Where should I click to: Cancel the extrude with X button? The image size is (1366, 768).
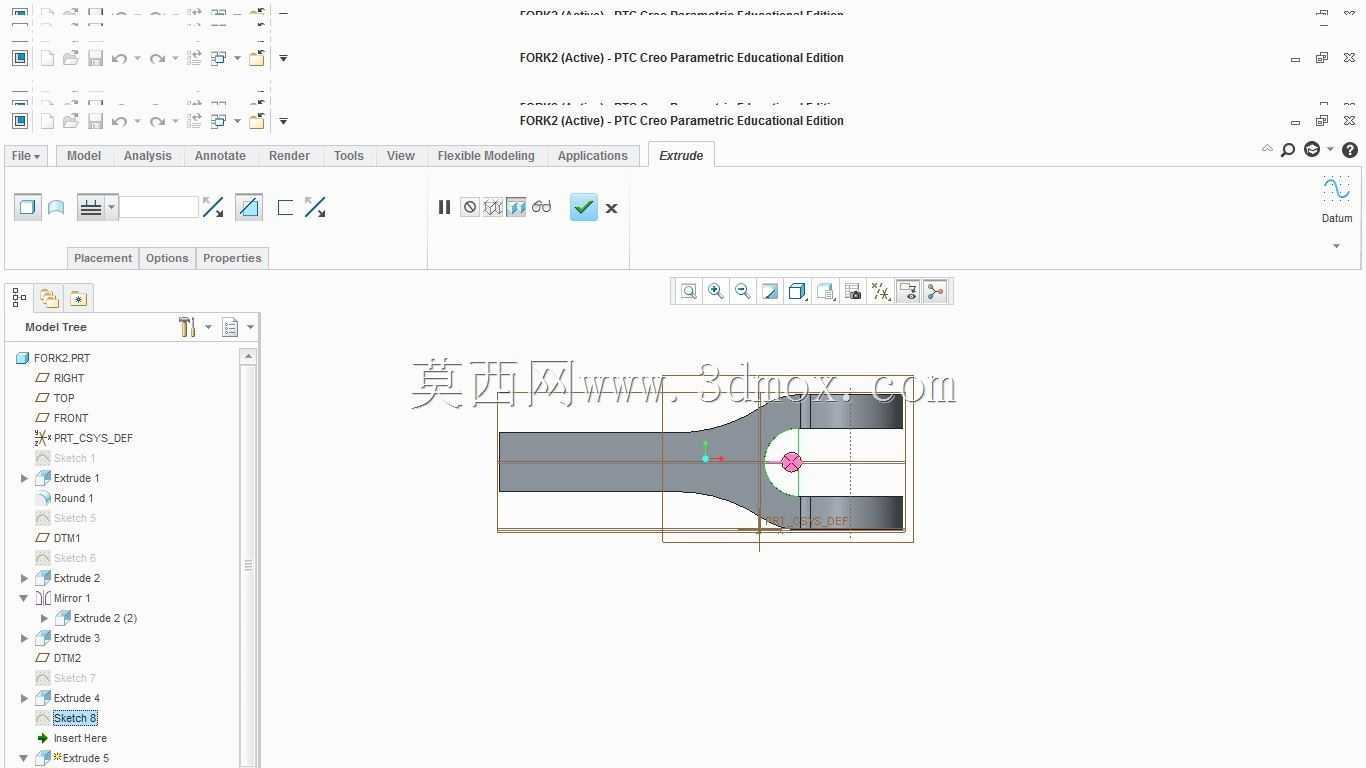point(612,208)
